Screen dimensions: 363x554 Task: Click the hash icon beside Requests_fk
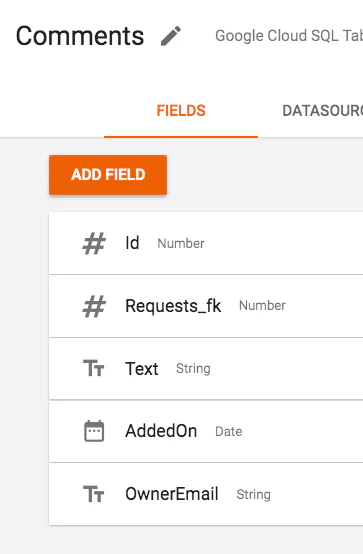(94, 306)
